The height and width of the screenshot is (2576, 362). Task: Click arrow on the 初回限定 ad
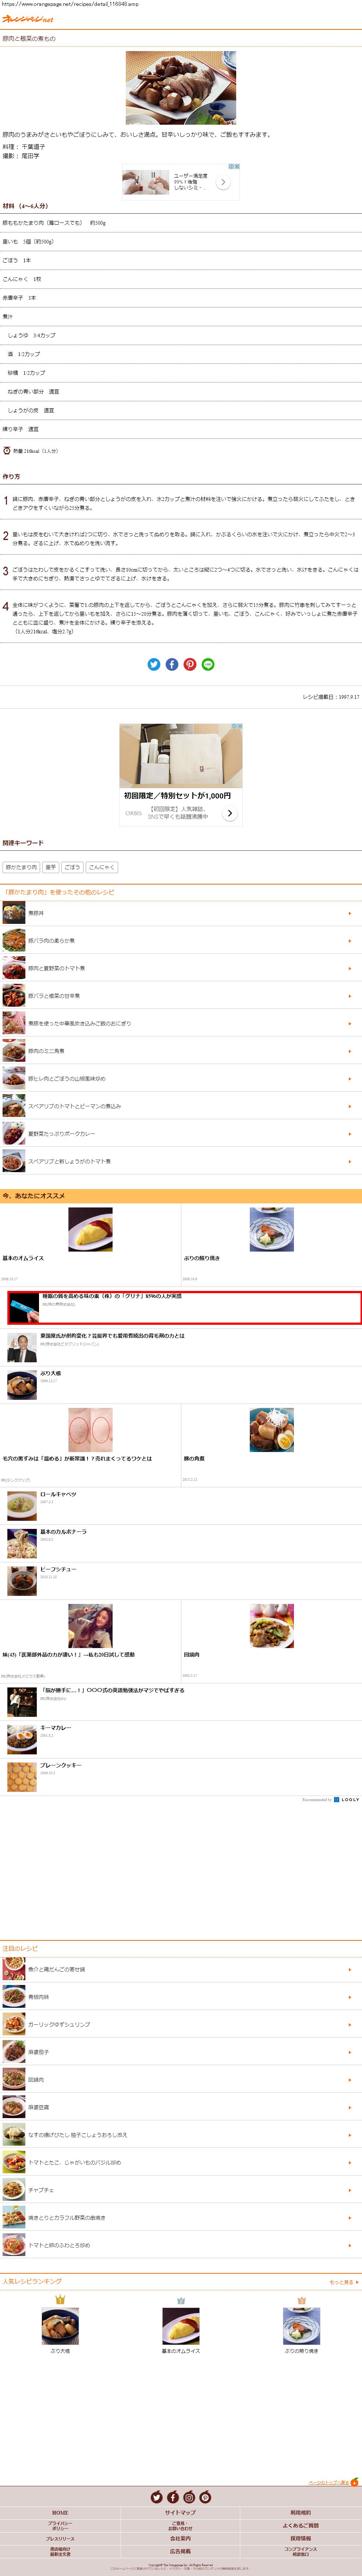click(x=229, y=813)
